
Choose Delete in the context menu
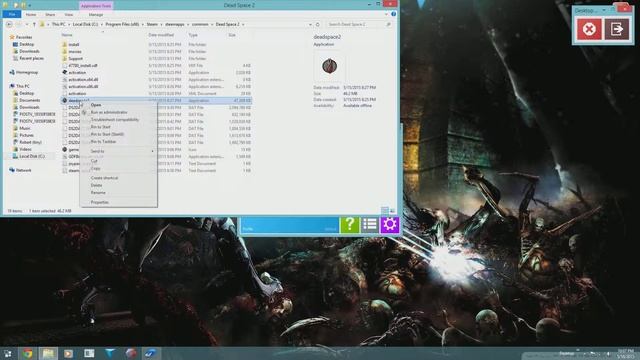point(97,185)
